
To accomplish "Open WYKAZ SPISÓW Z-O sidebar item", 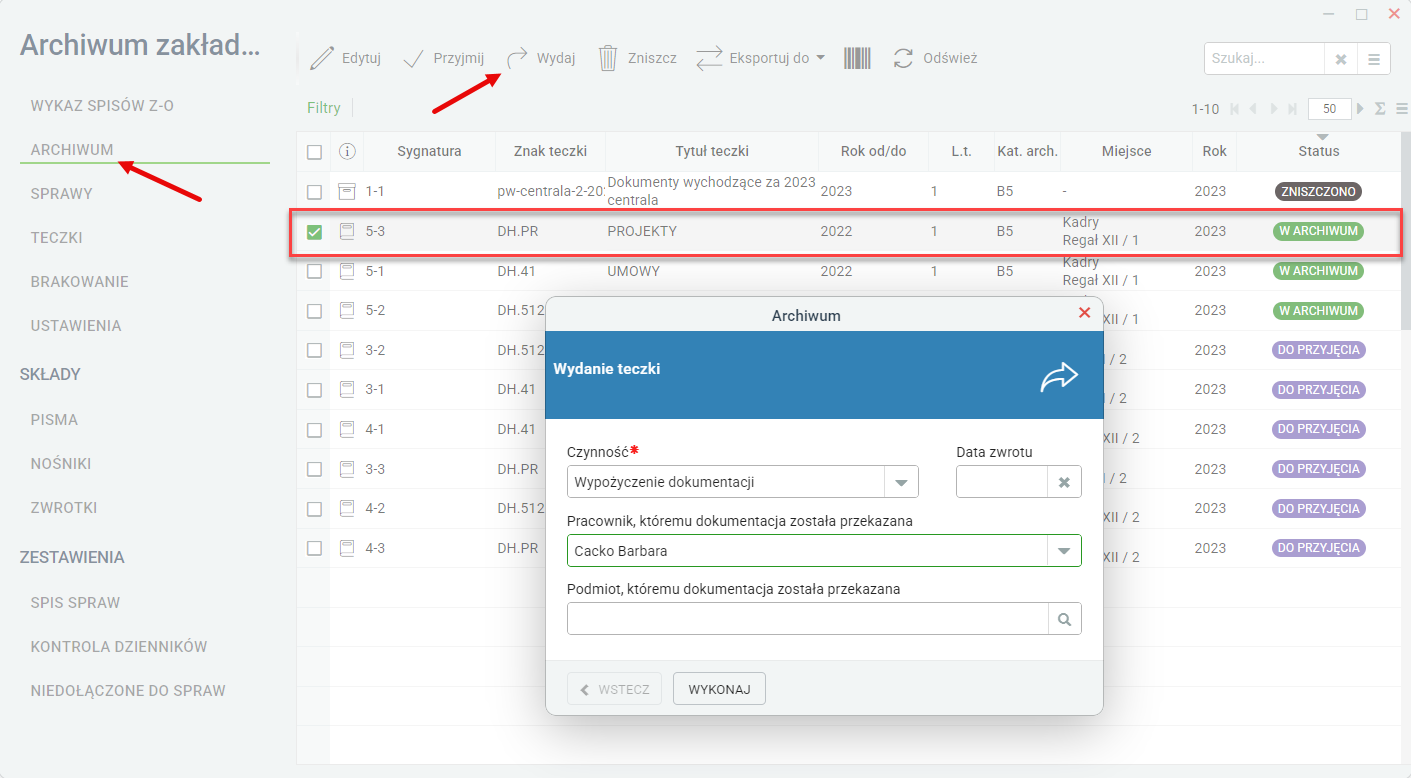I will coord(102,105).
